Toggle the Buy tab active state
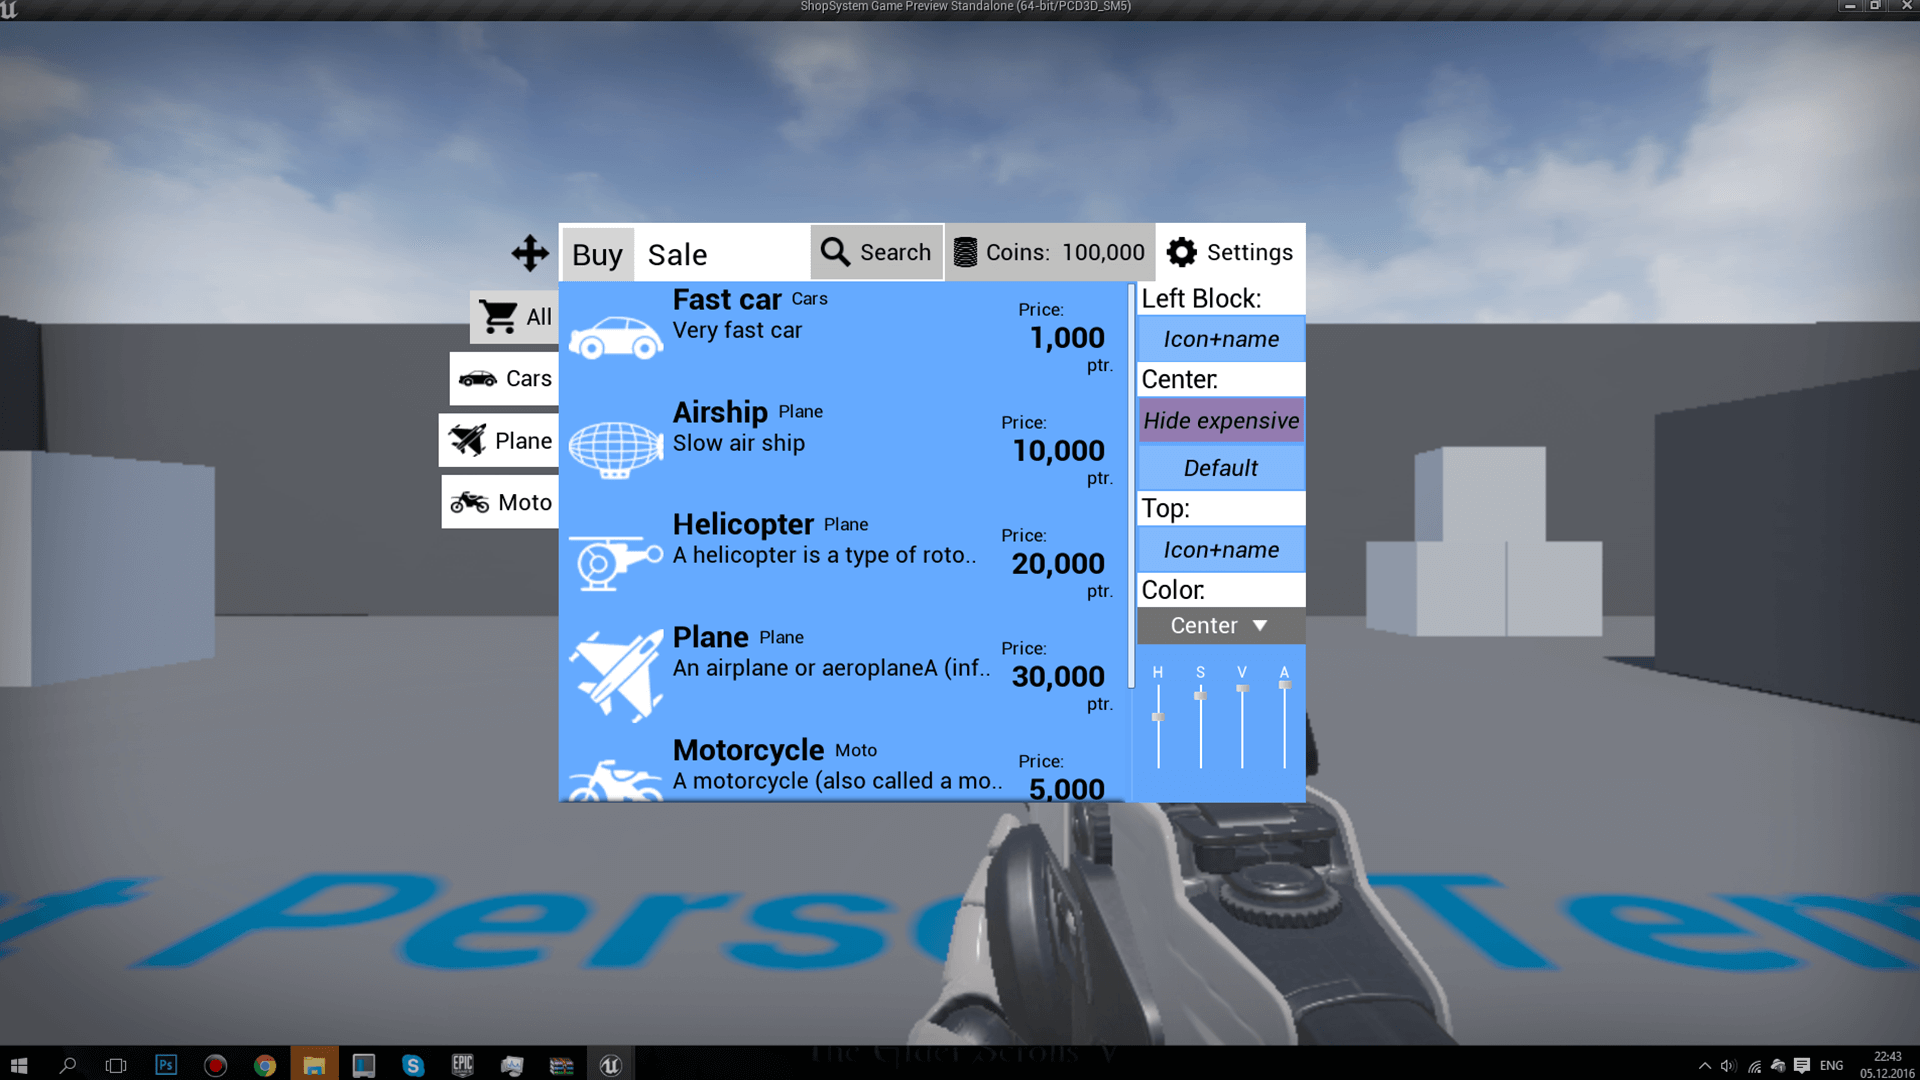The width and height of the screenshot is (1920, 1080). 596,252
